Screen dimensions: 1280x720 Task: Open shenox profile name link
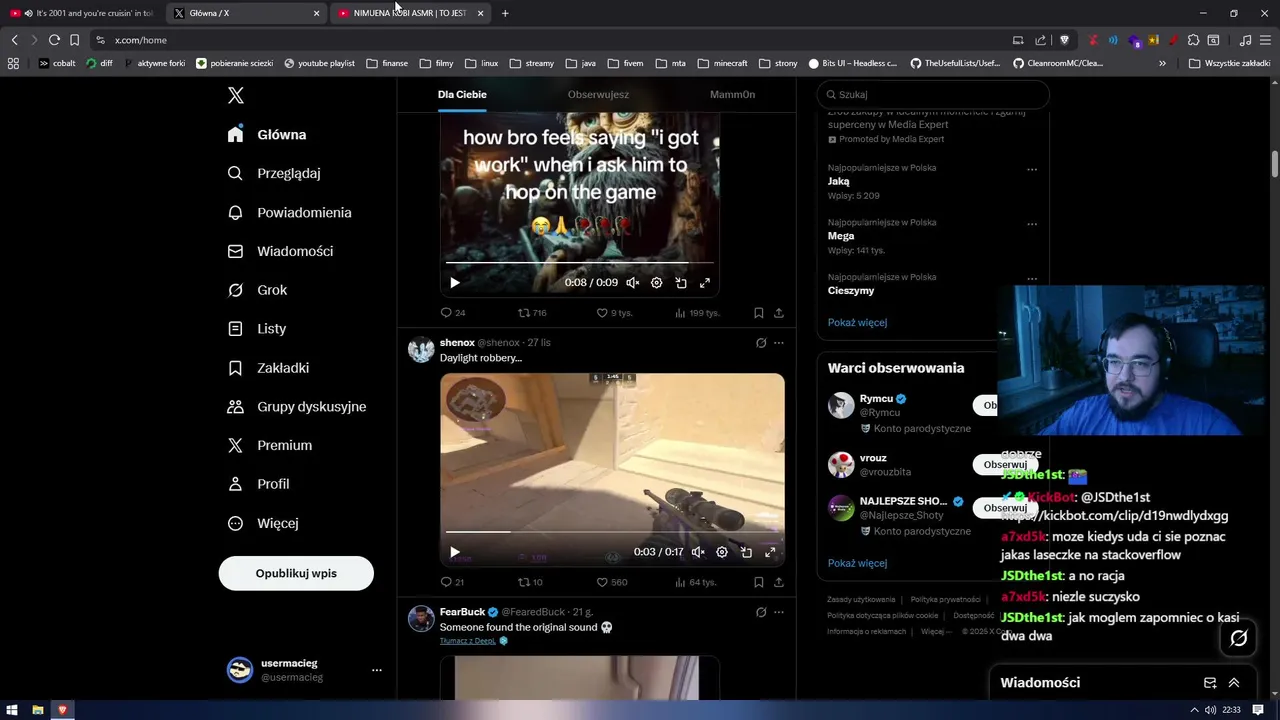457,342
